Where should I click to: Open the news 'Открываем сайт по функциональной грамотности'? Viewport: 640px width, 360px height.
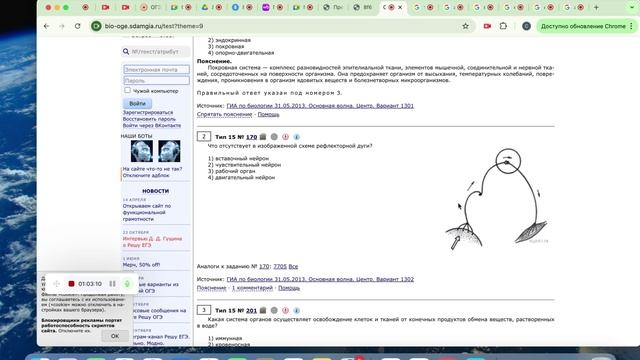coord(147,212)
